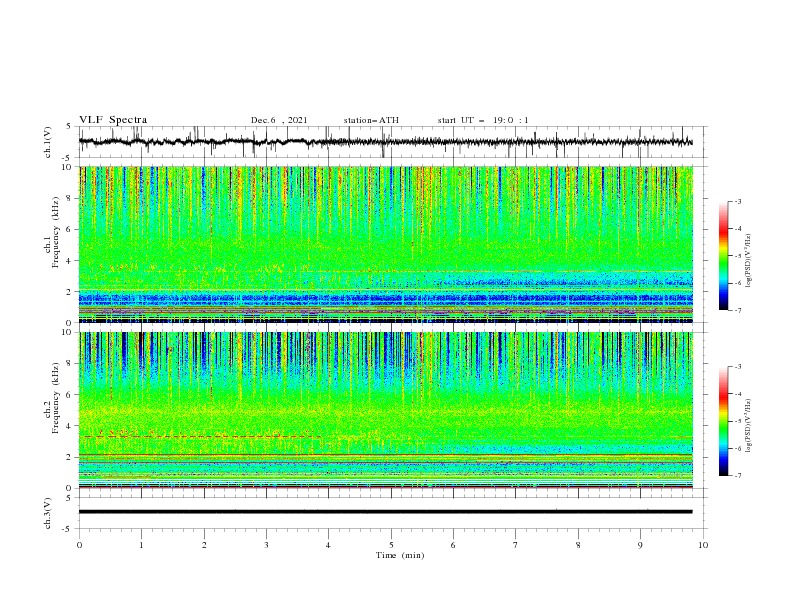Click the '6' kHz tick on ch.2 frequency axis

click(70, 395)
